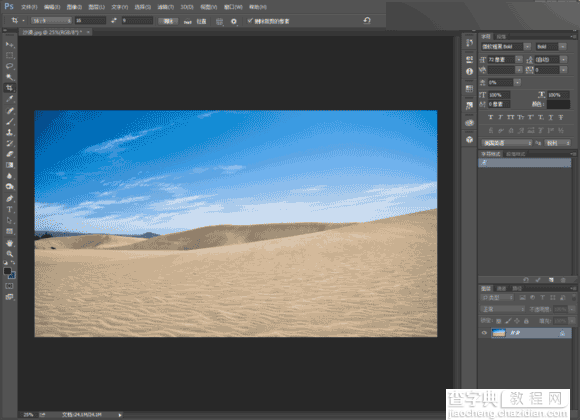Toggle delete cropped pixels checkbox
Screen dimensions: 580x420
tap(250, 21)
